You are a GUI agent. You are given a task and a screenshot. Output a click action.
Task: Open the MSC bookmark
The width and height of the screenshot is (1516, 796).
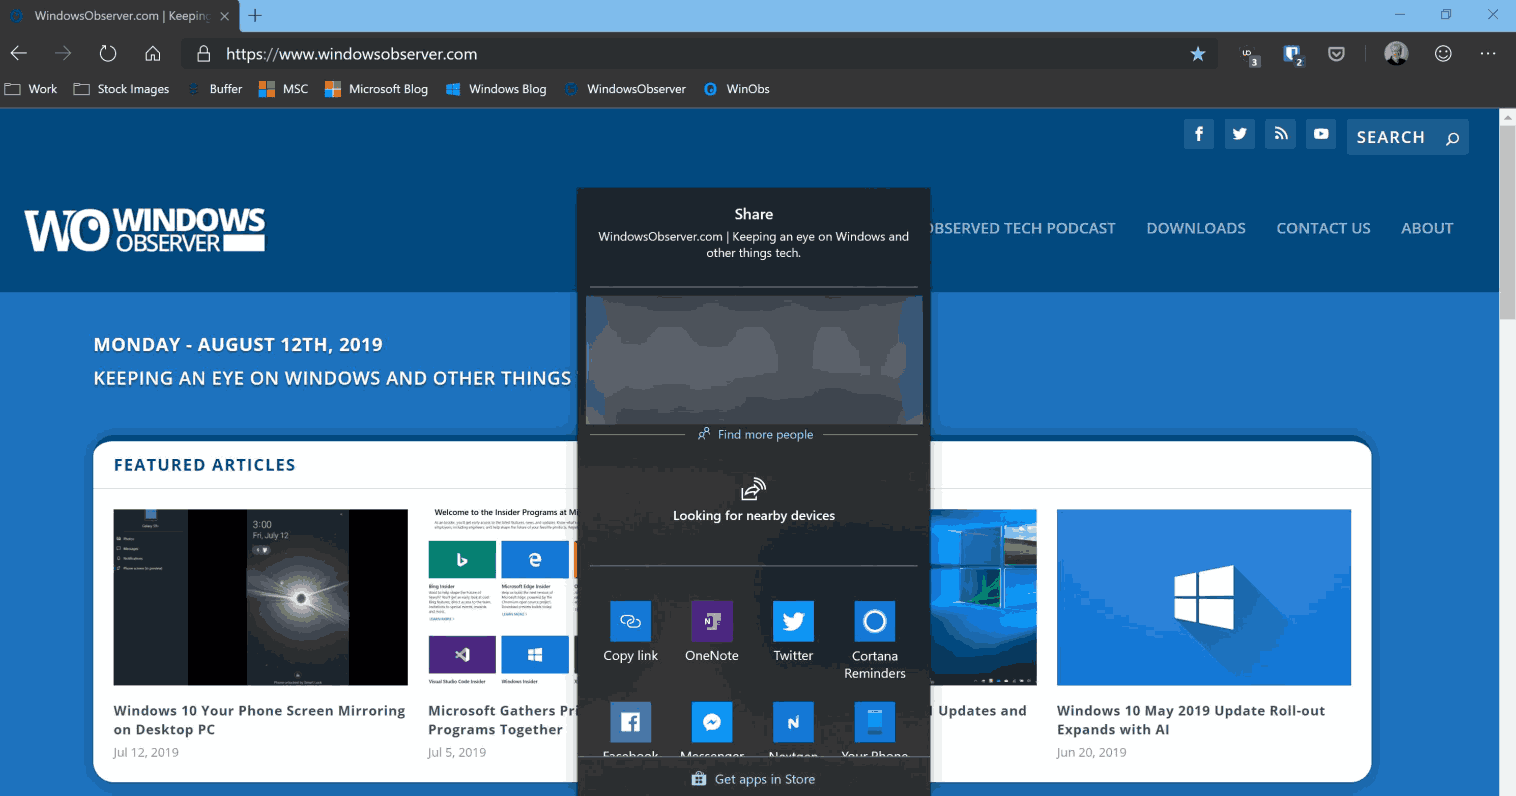[x=284, y=89]
